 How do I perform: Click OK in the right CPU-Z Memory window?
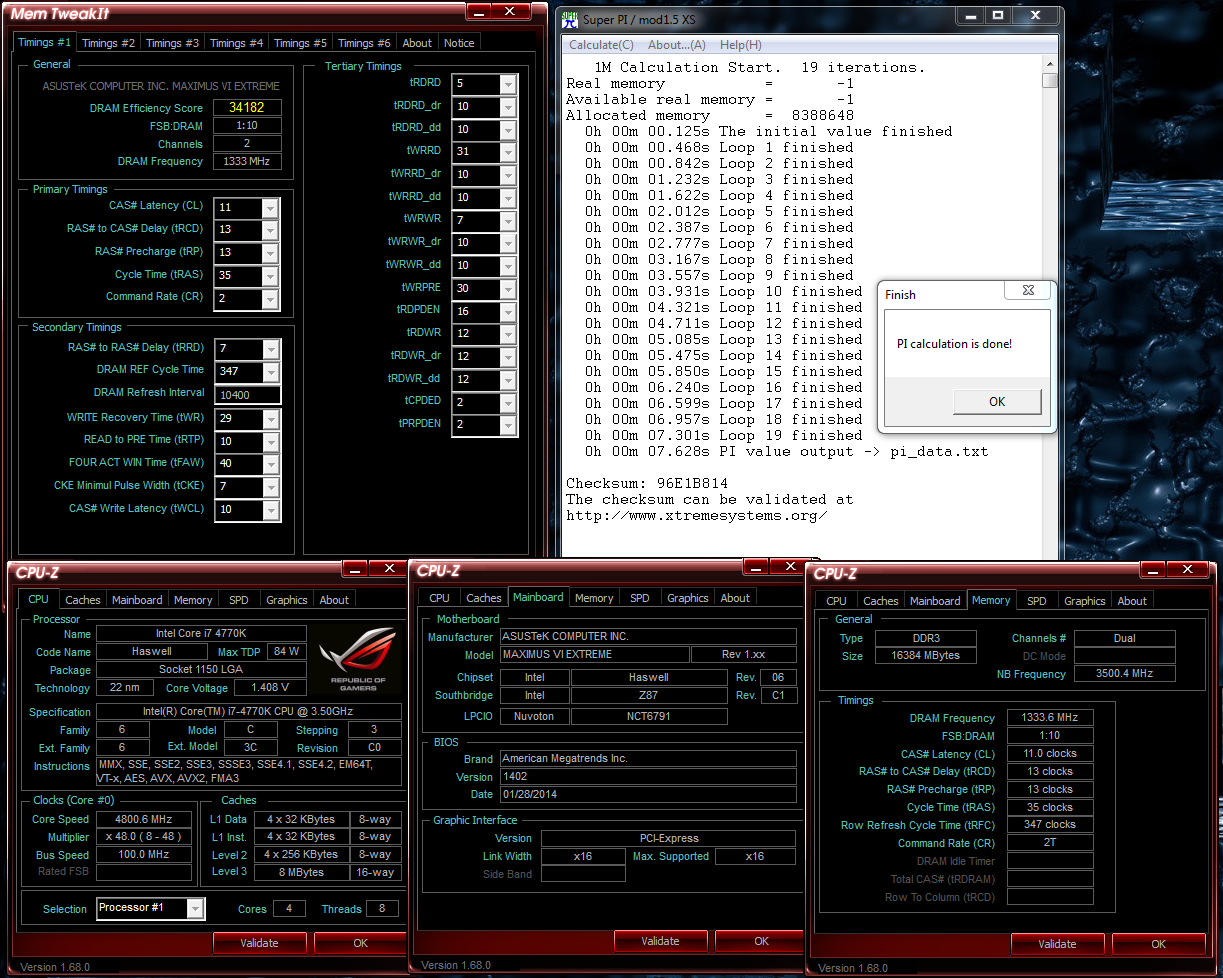pos(1158,944)
